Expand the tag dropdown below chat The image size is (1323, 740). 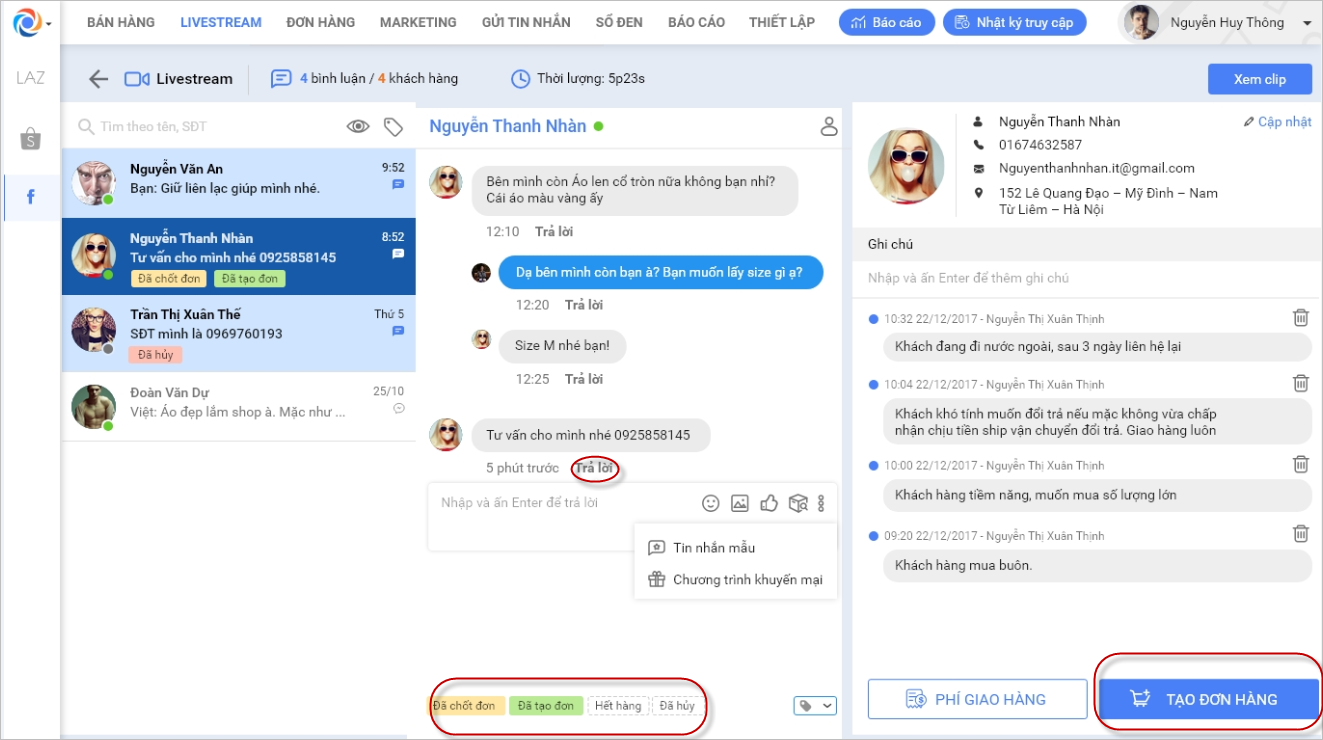[814, 706]
